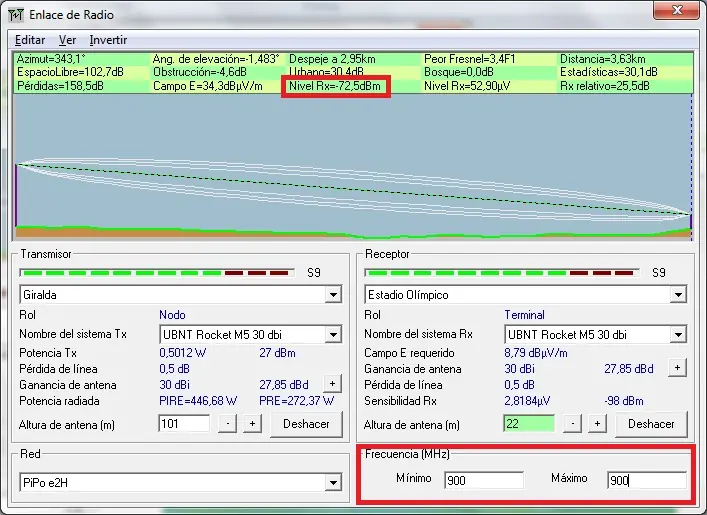Decrease receiver antenna height with minus button

coord(573,424)
